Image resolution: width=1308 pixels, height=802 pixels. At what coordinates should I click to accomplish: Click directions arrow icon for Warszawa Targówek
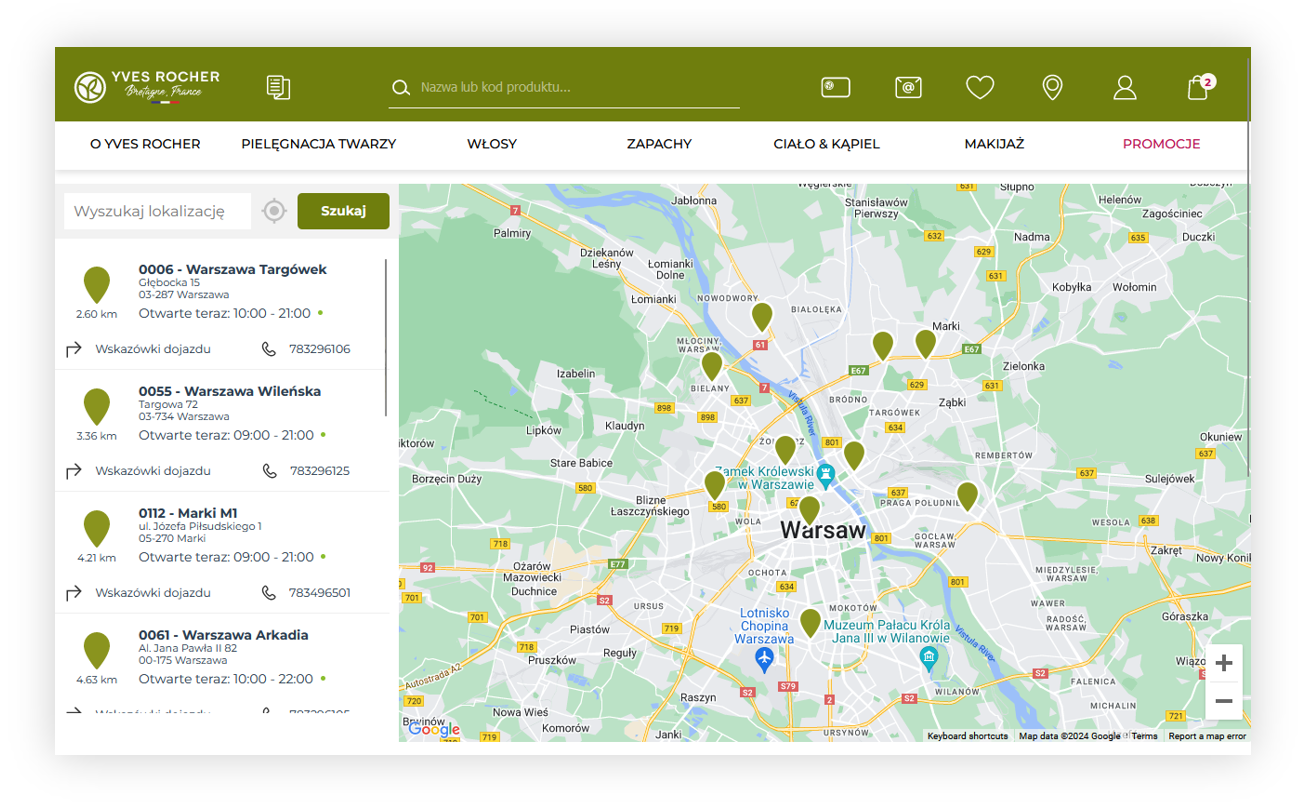[73, 349]
